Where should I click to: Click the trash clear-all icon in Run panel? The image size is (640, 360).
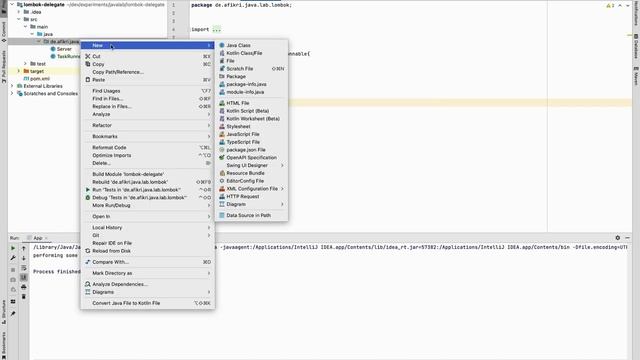[x=24, y=297]
